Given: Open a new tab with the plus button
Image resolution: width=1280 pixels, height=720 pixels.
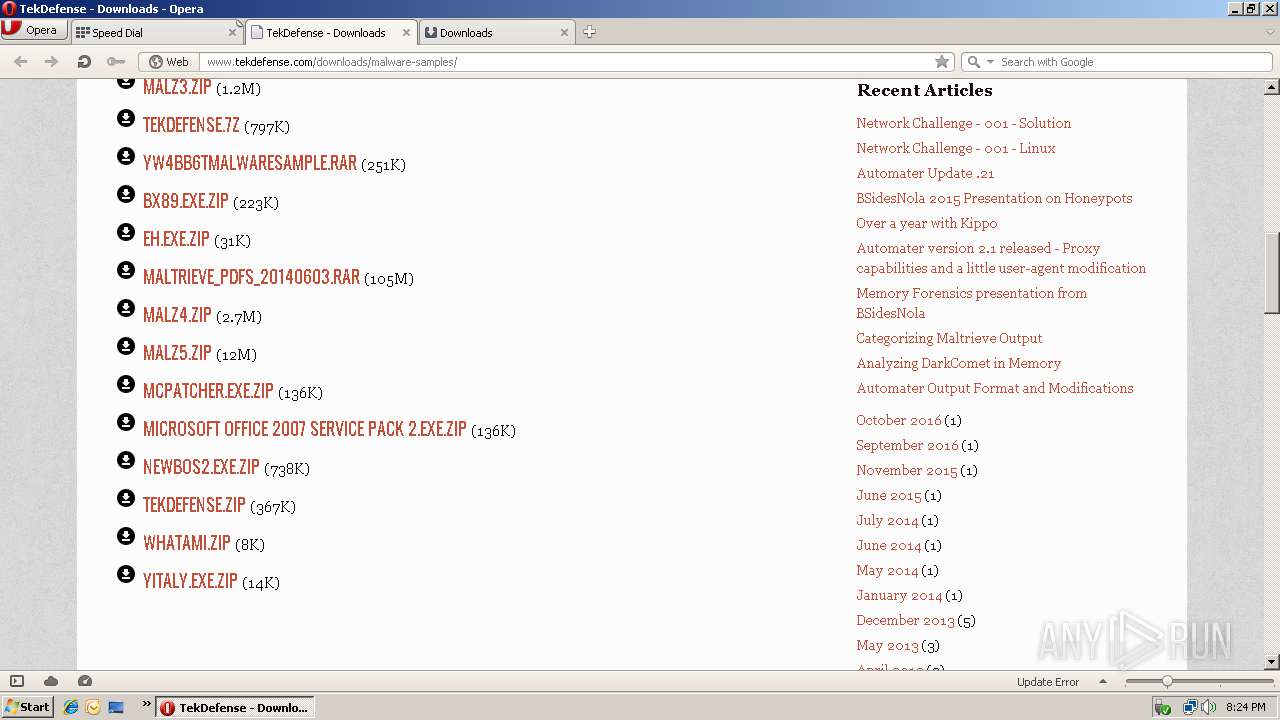Looking at the screenshot, I should coord(589,32).
